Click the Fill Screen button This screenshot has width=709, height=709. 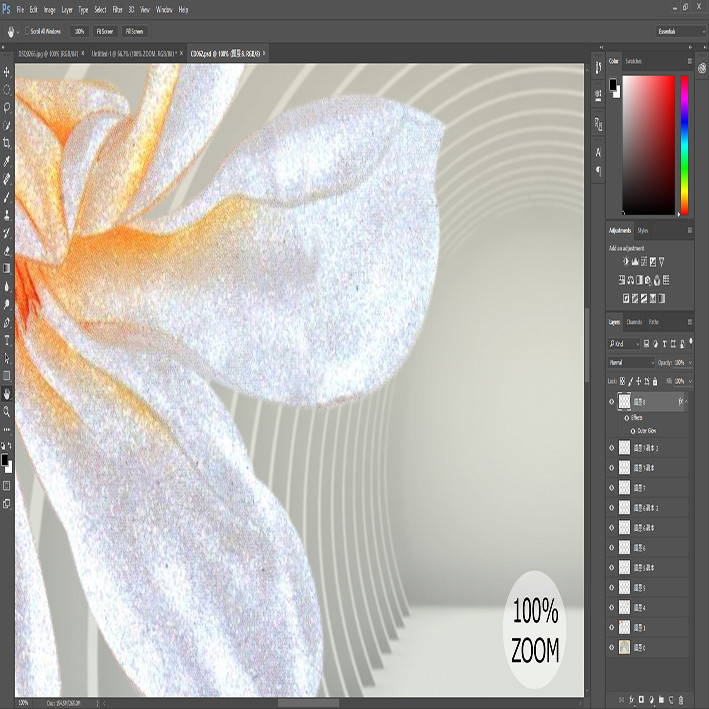[134, 31]
